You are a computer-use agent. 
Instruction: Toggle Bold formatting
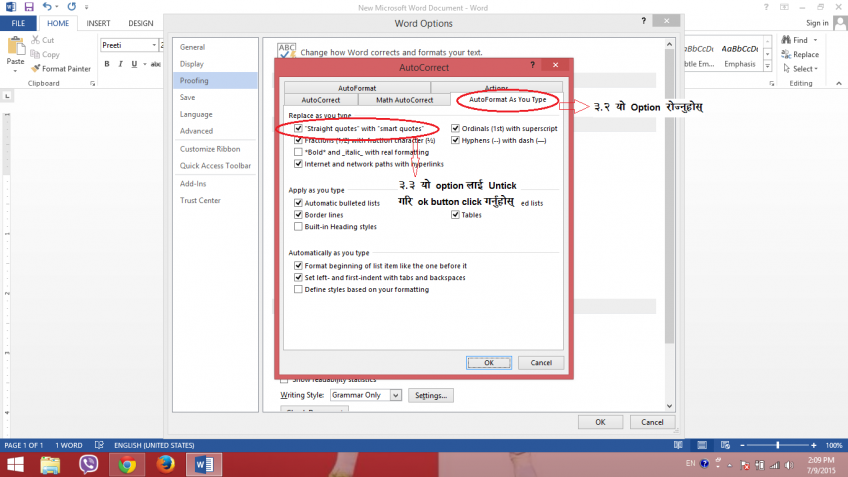[x=107, y=64]
